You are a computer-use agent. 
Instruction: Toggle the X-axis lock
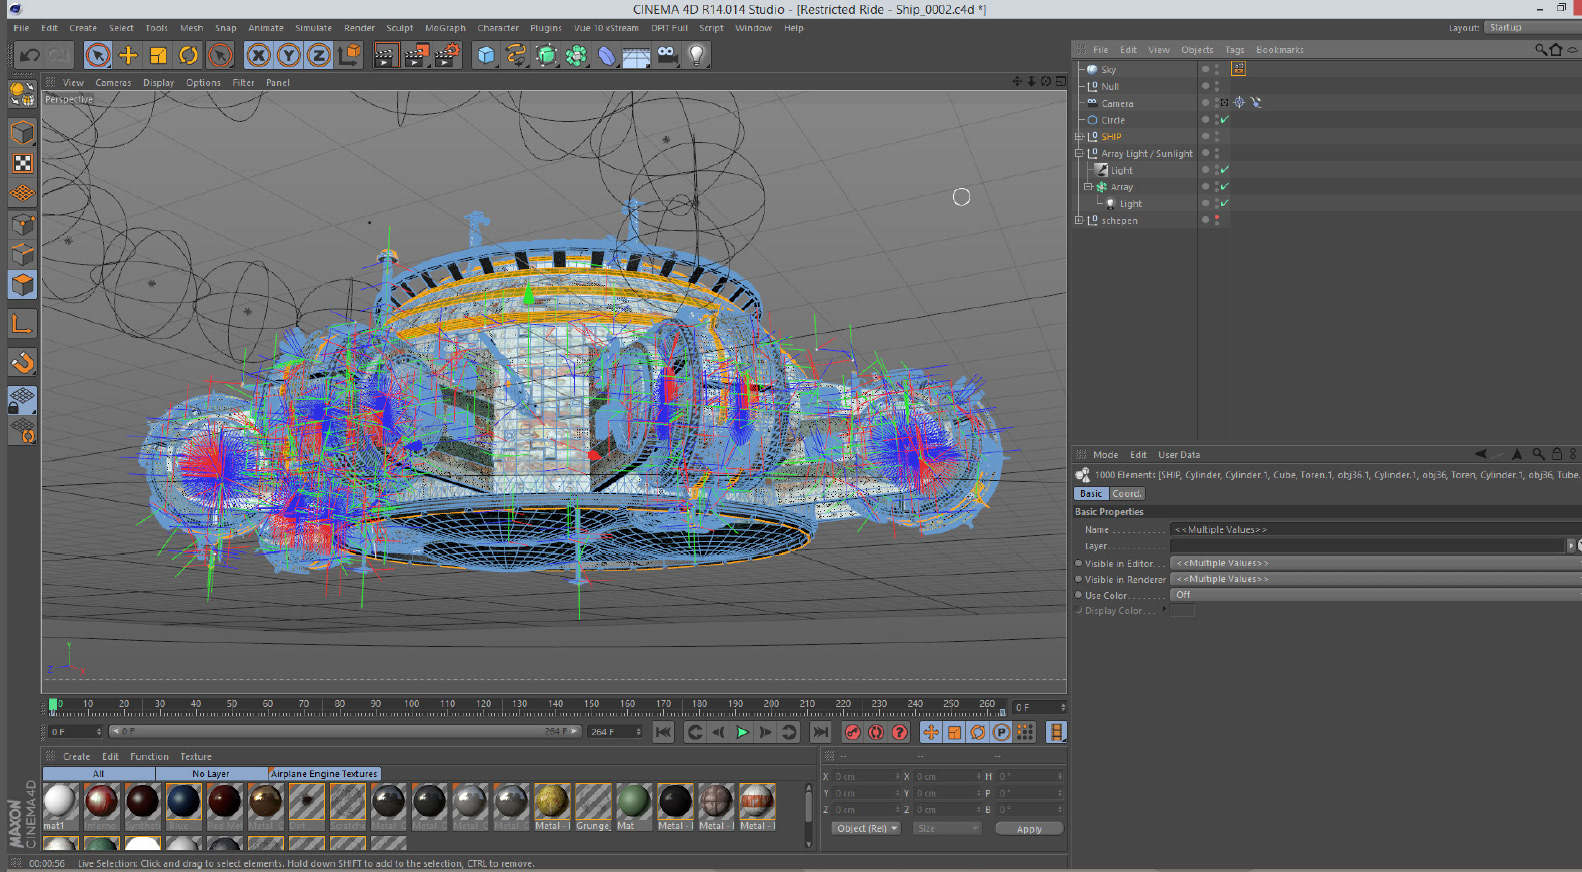(258, 55)
